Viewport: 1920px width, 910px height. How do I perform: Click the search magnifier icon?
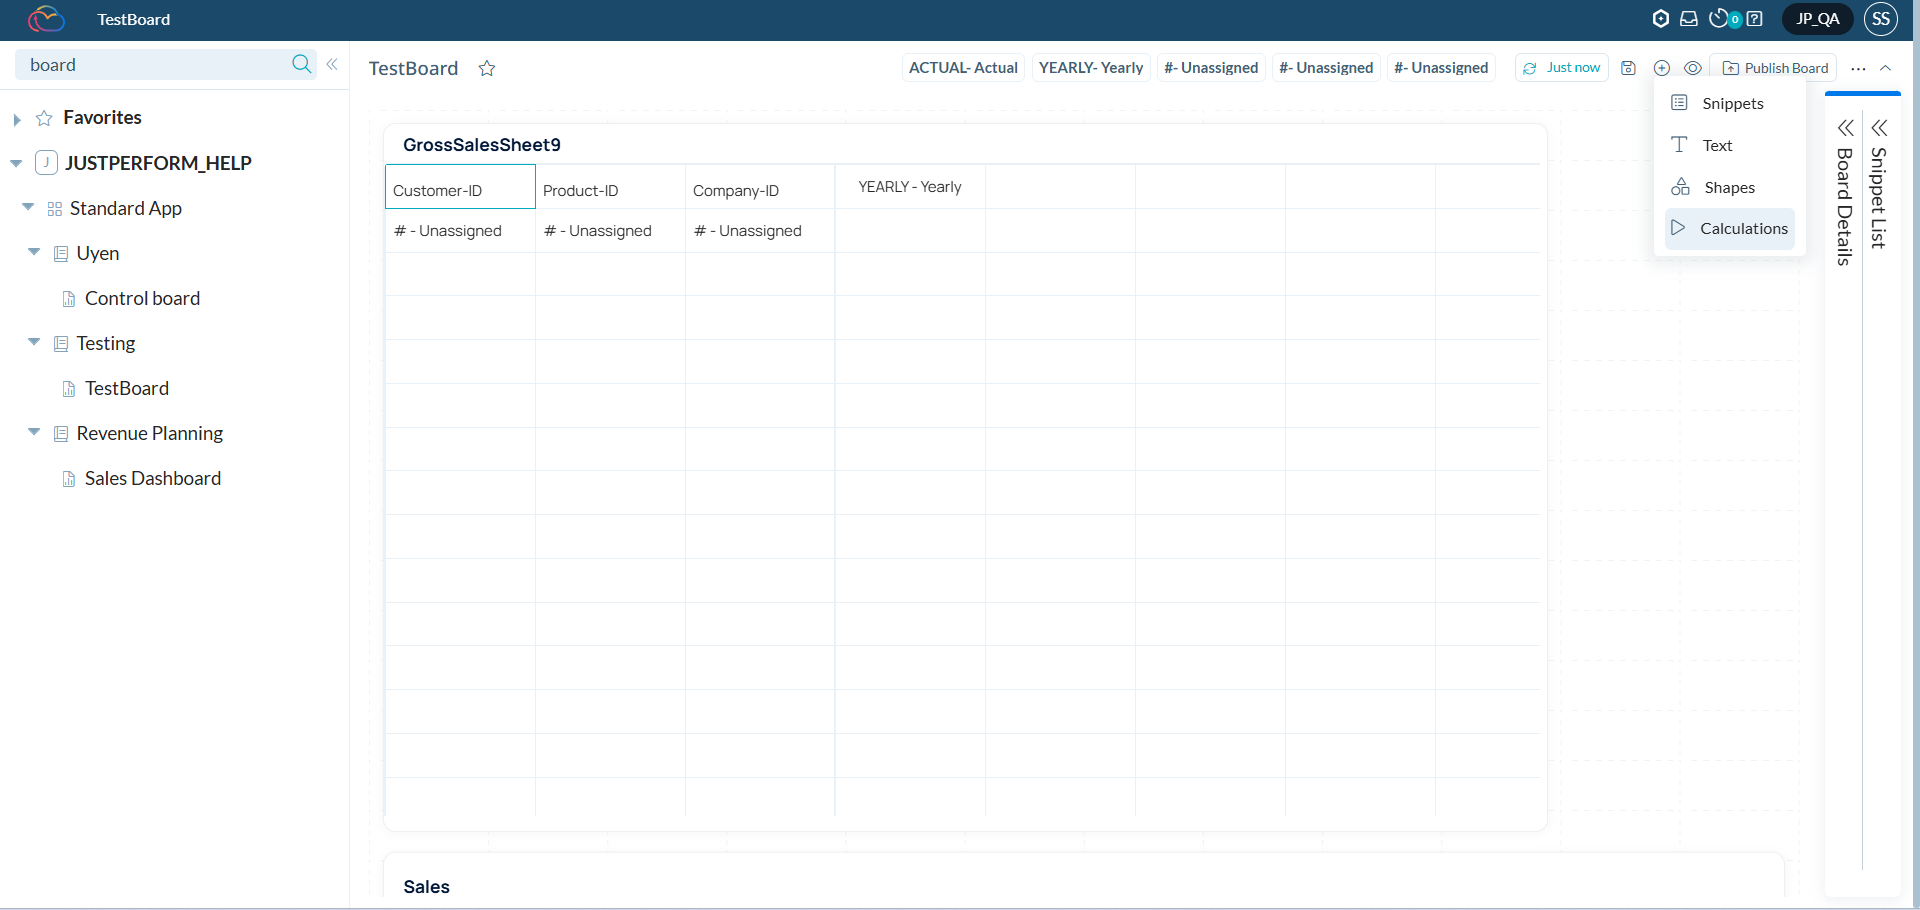(301, 64)
